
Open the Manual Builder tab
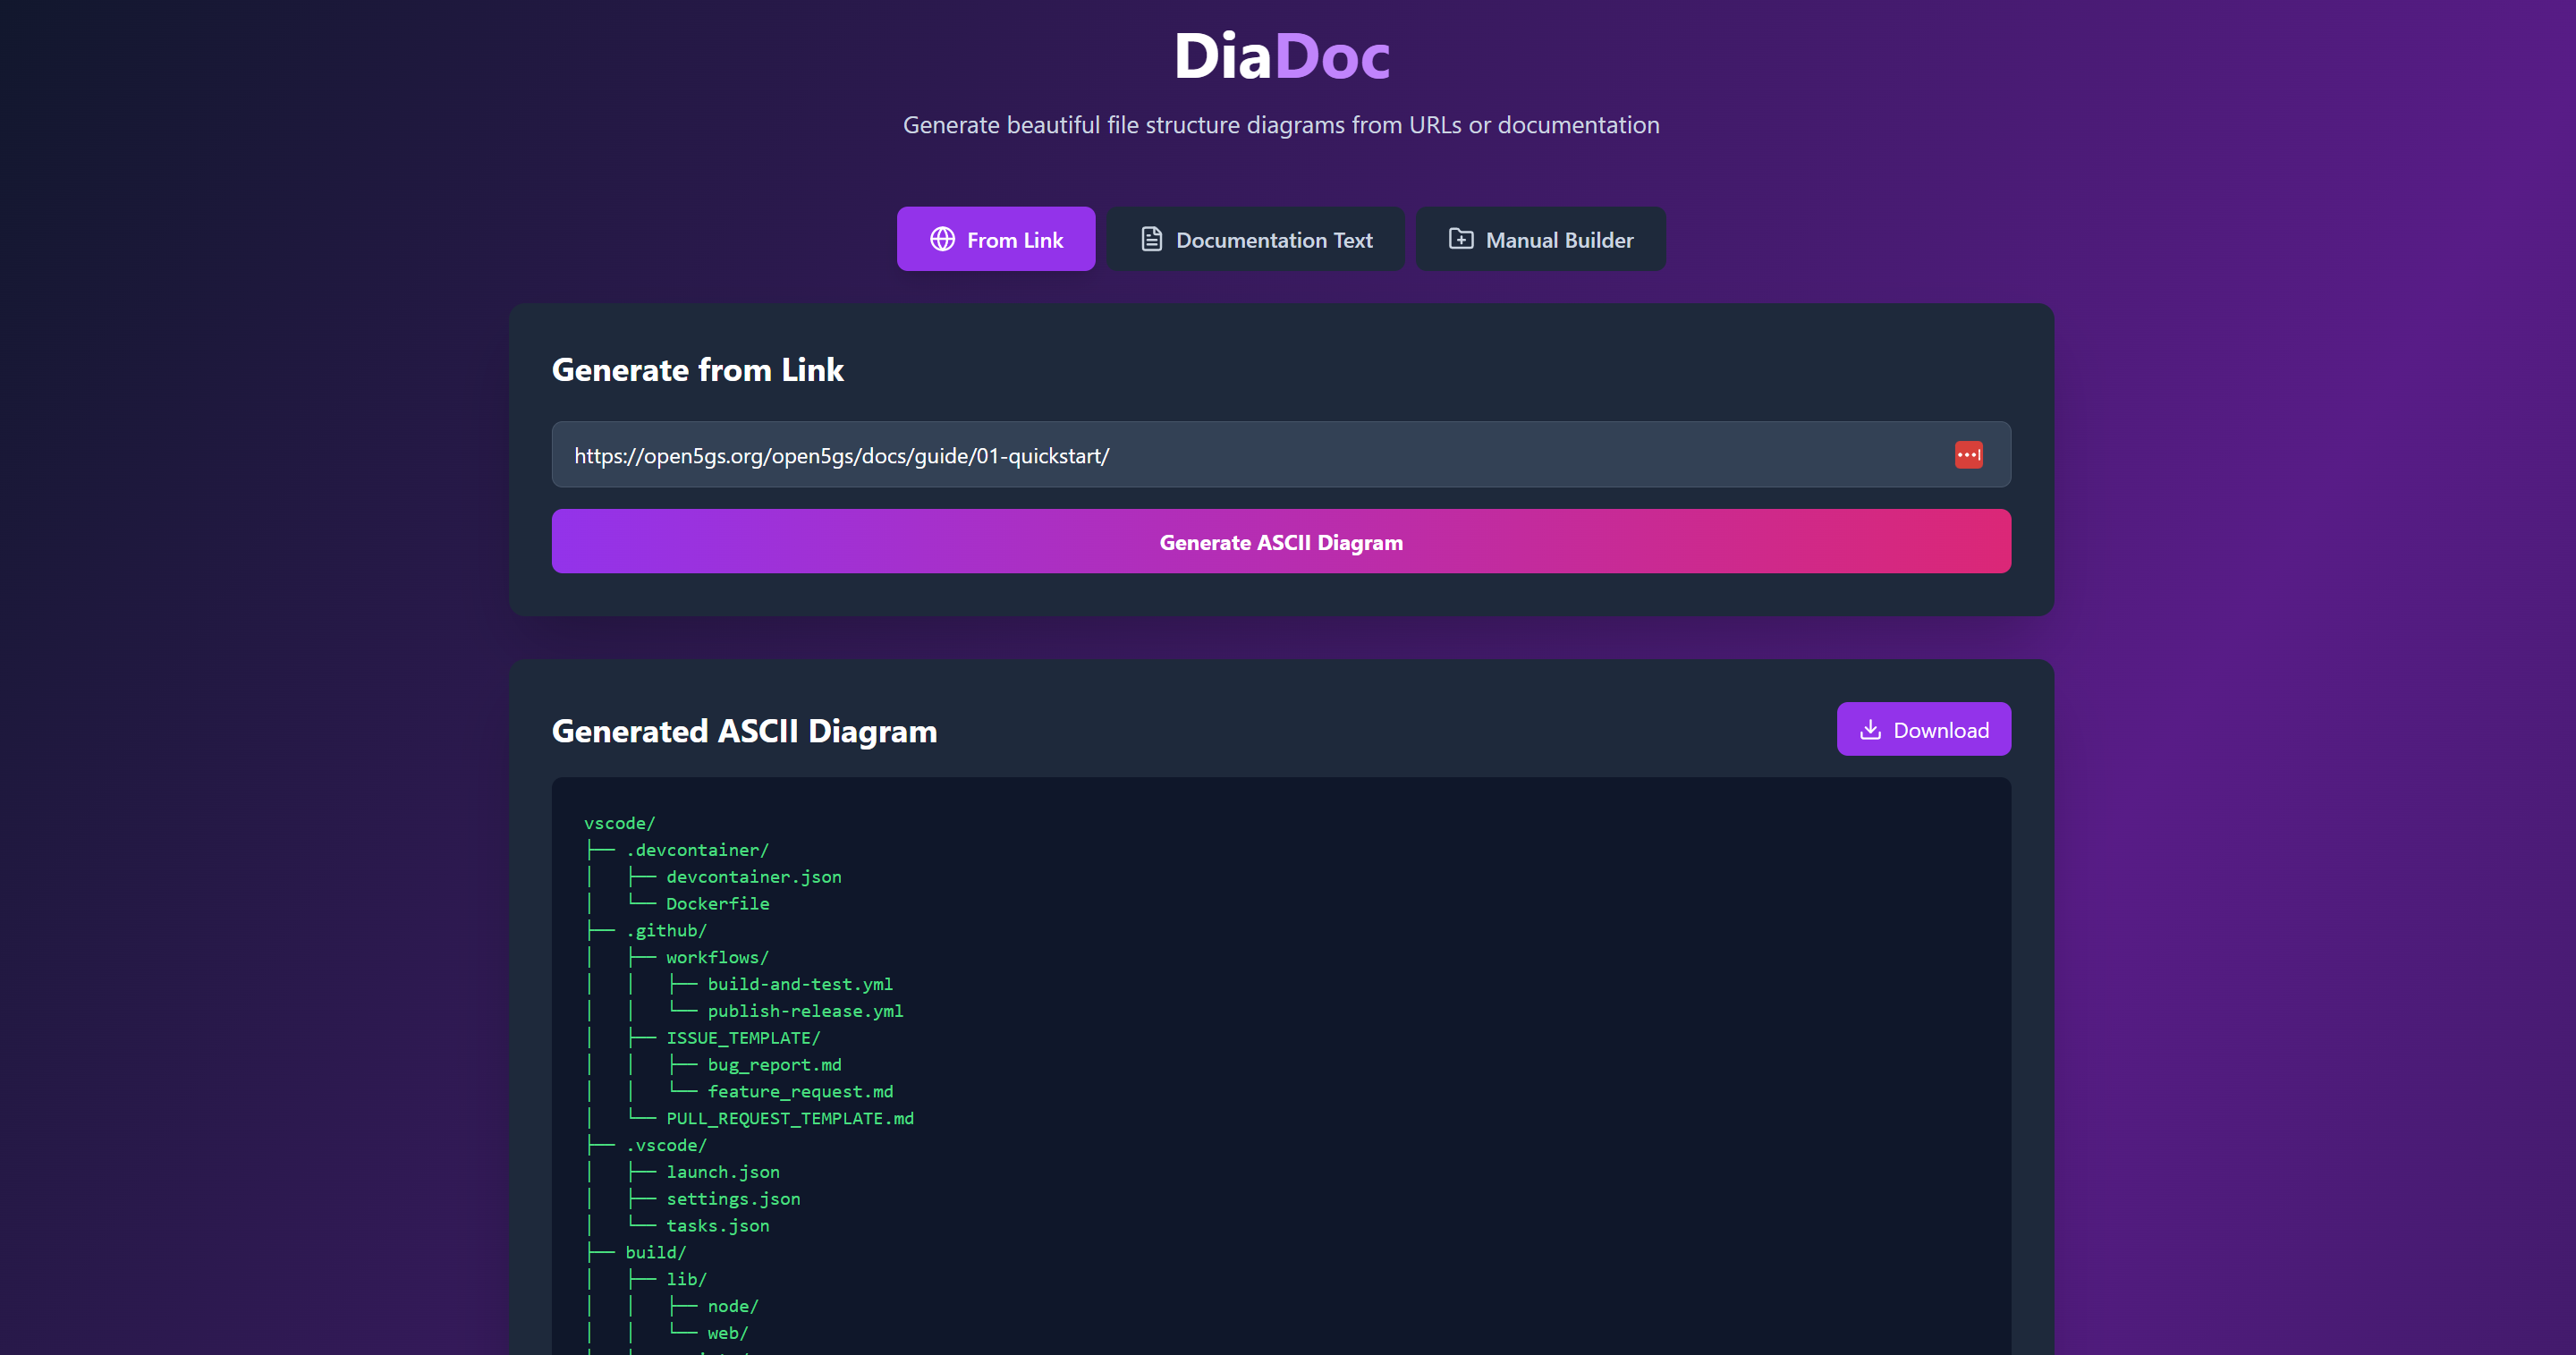[1540, 239]
